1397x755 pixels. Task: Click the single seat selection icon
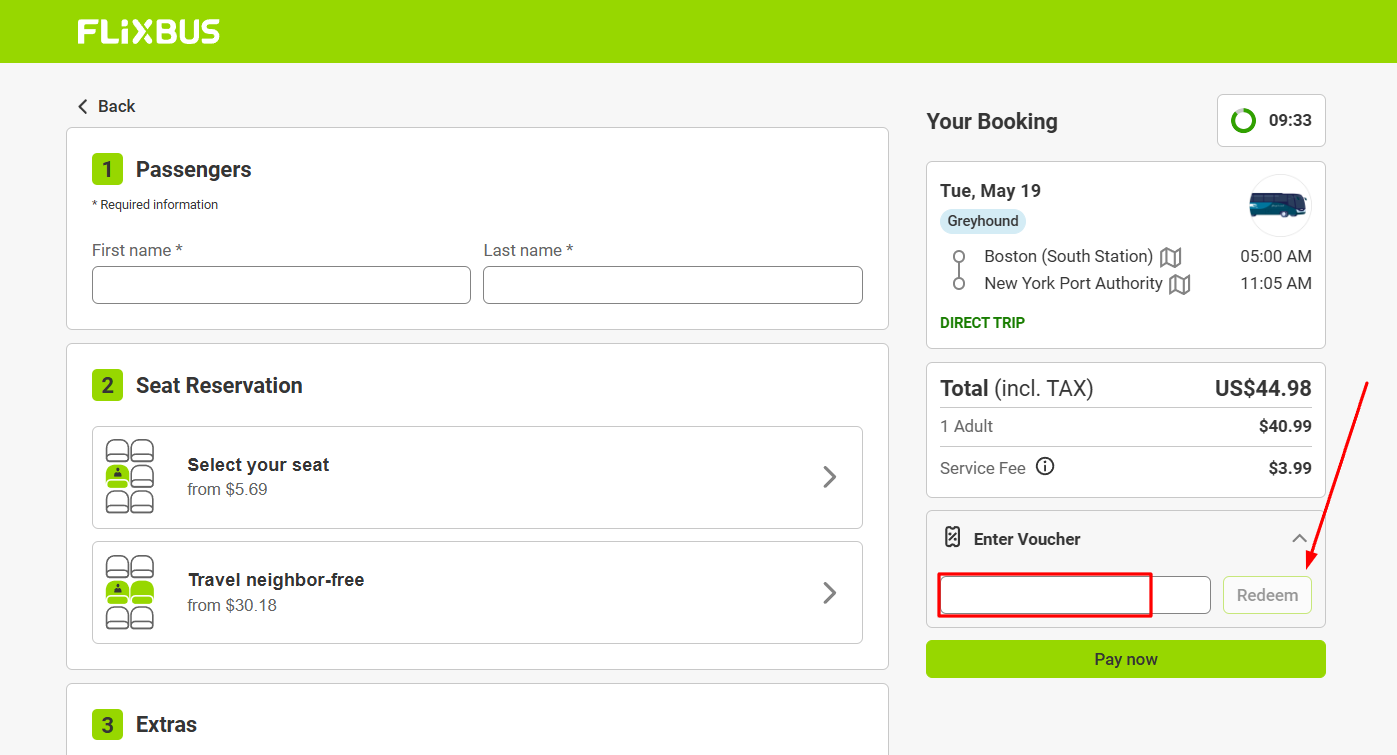[x=130, y=476]
